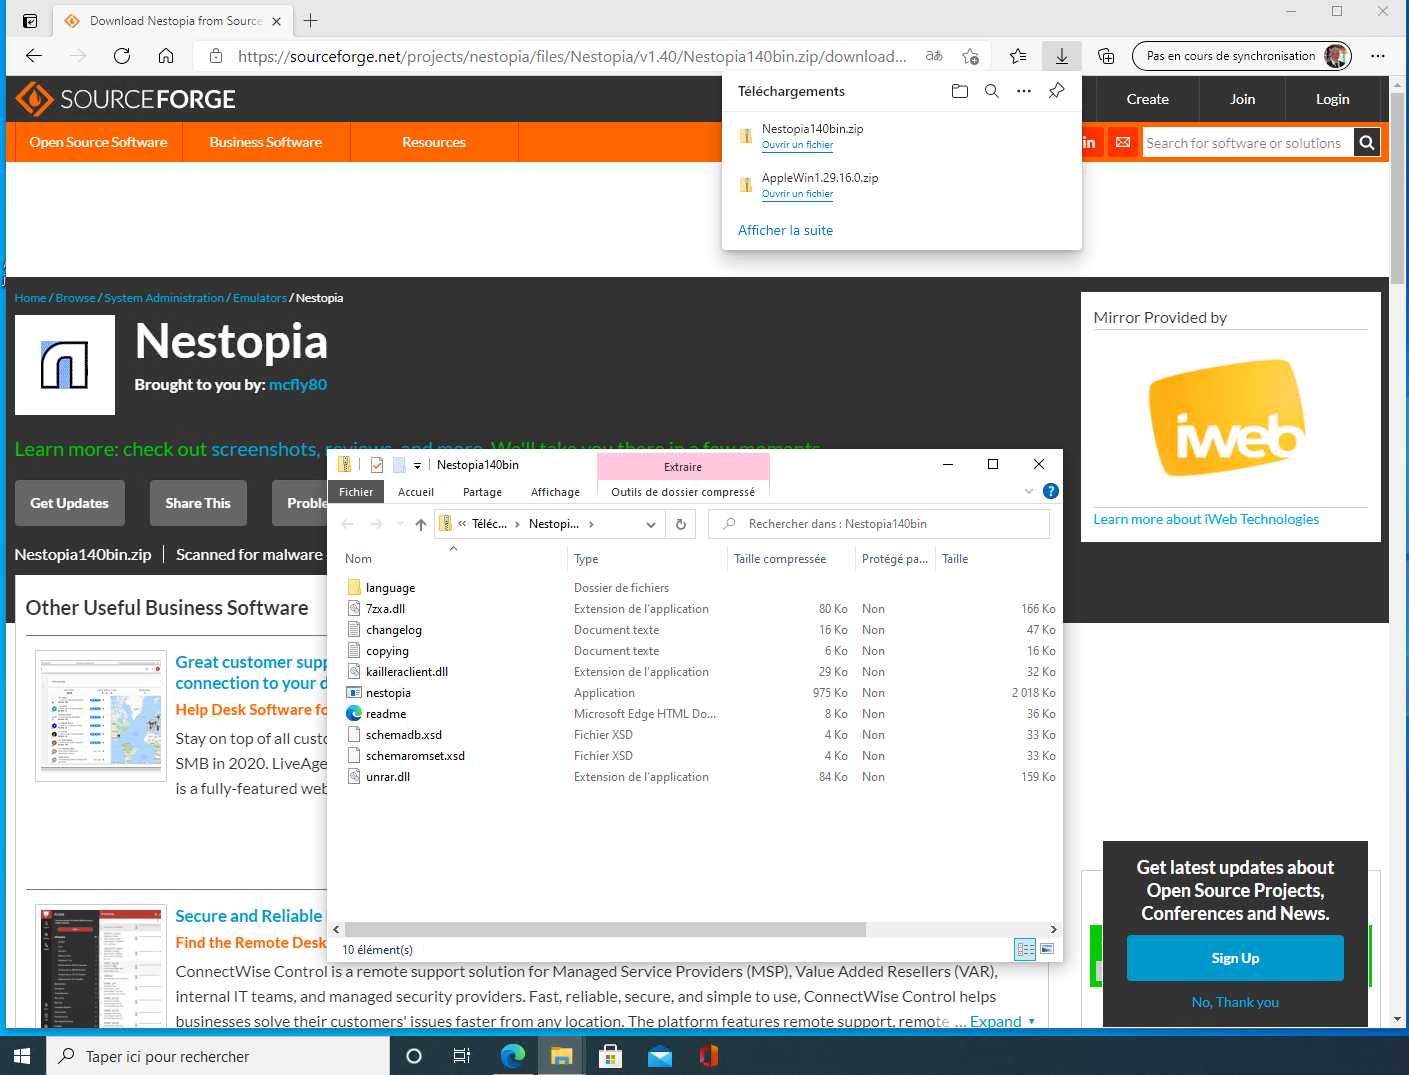Open the Outils de dossier compressé tab

click(x=683, y=492)
